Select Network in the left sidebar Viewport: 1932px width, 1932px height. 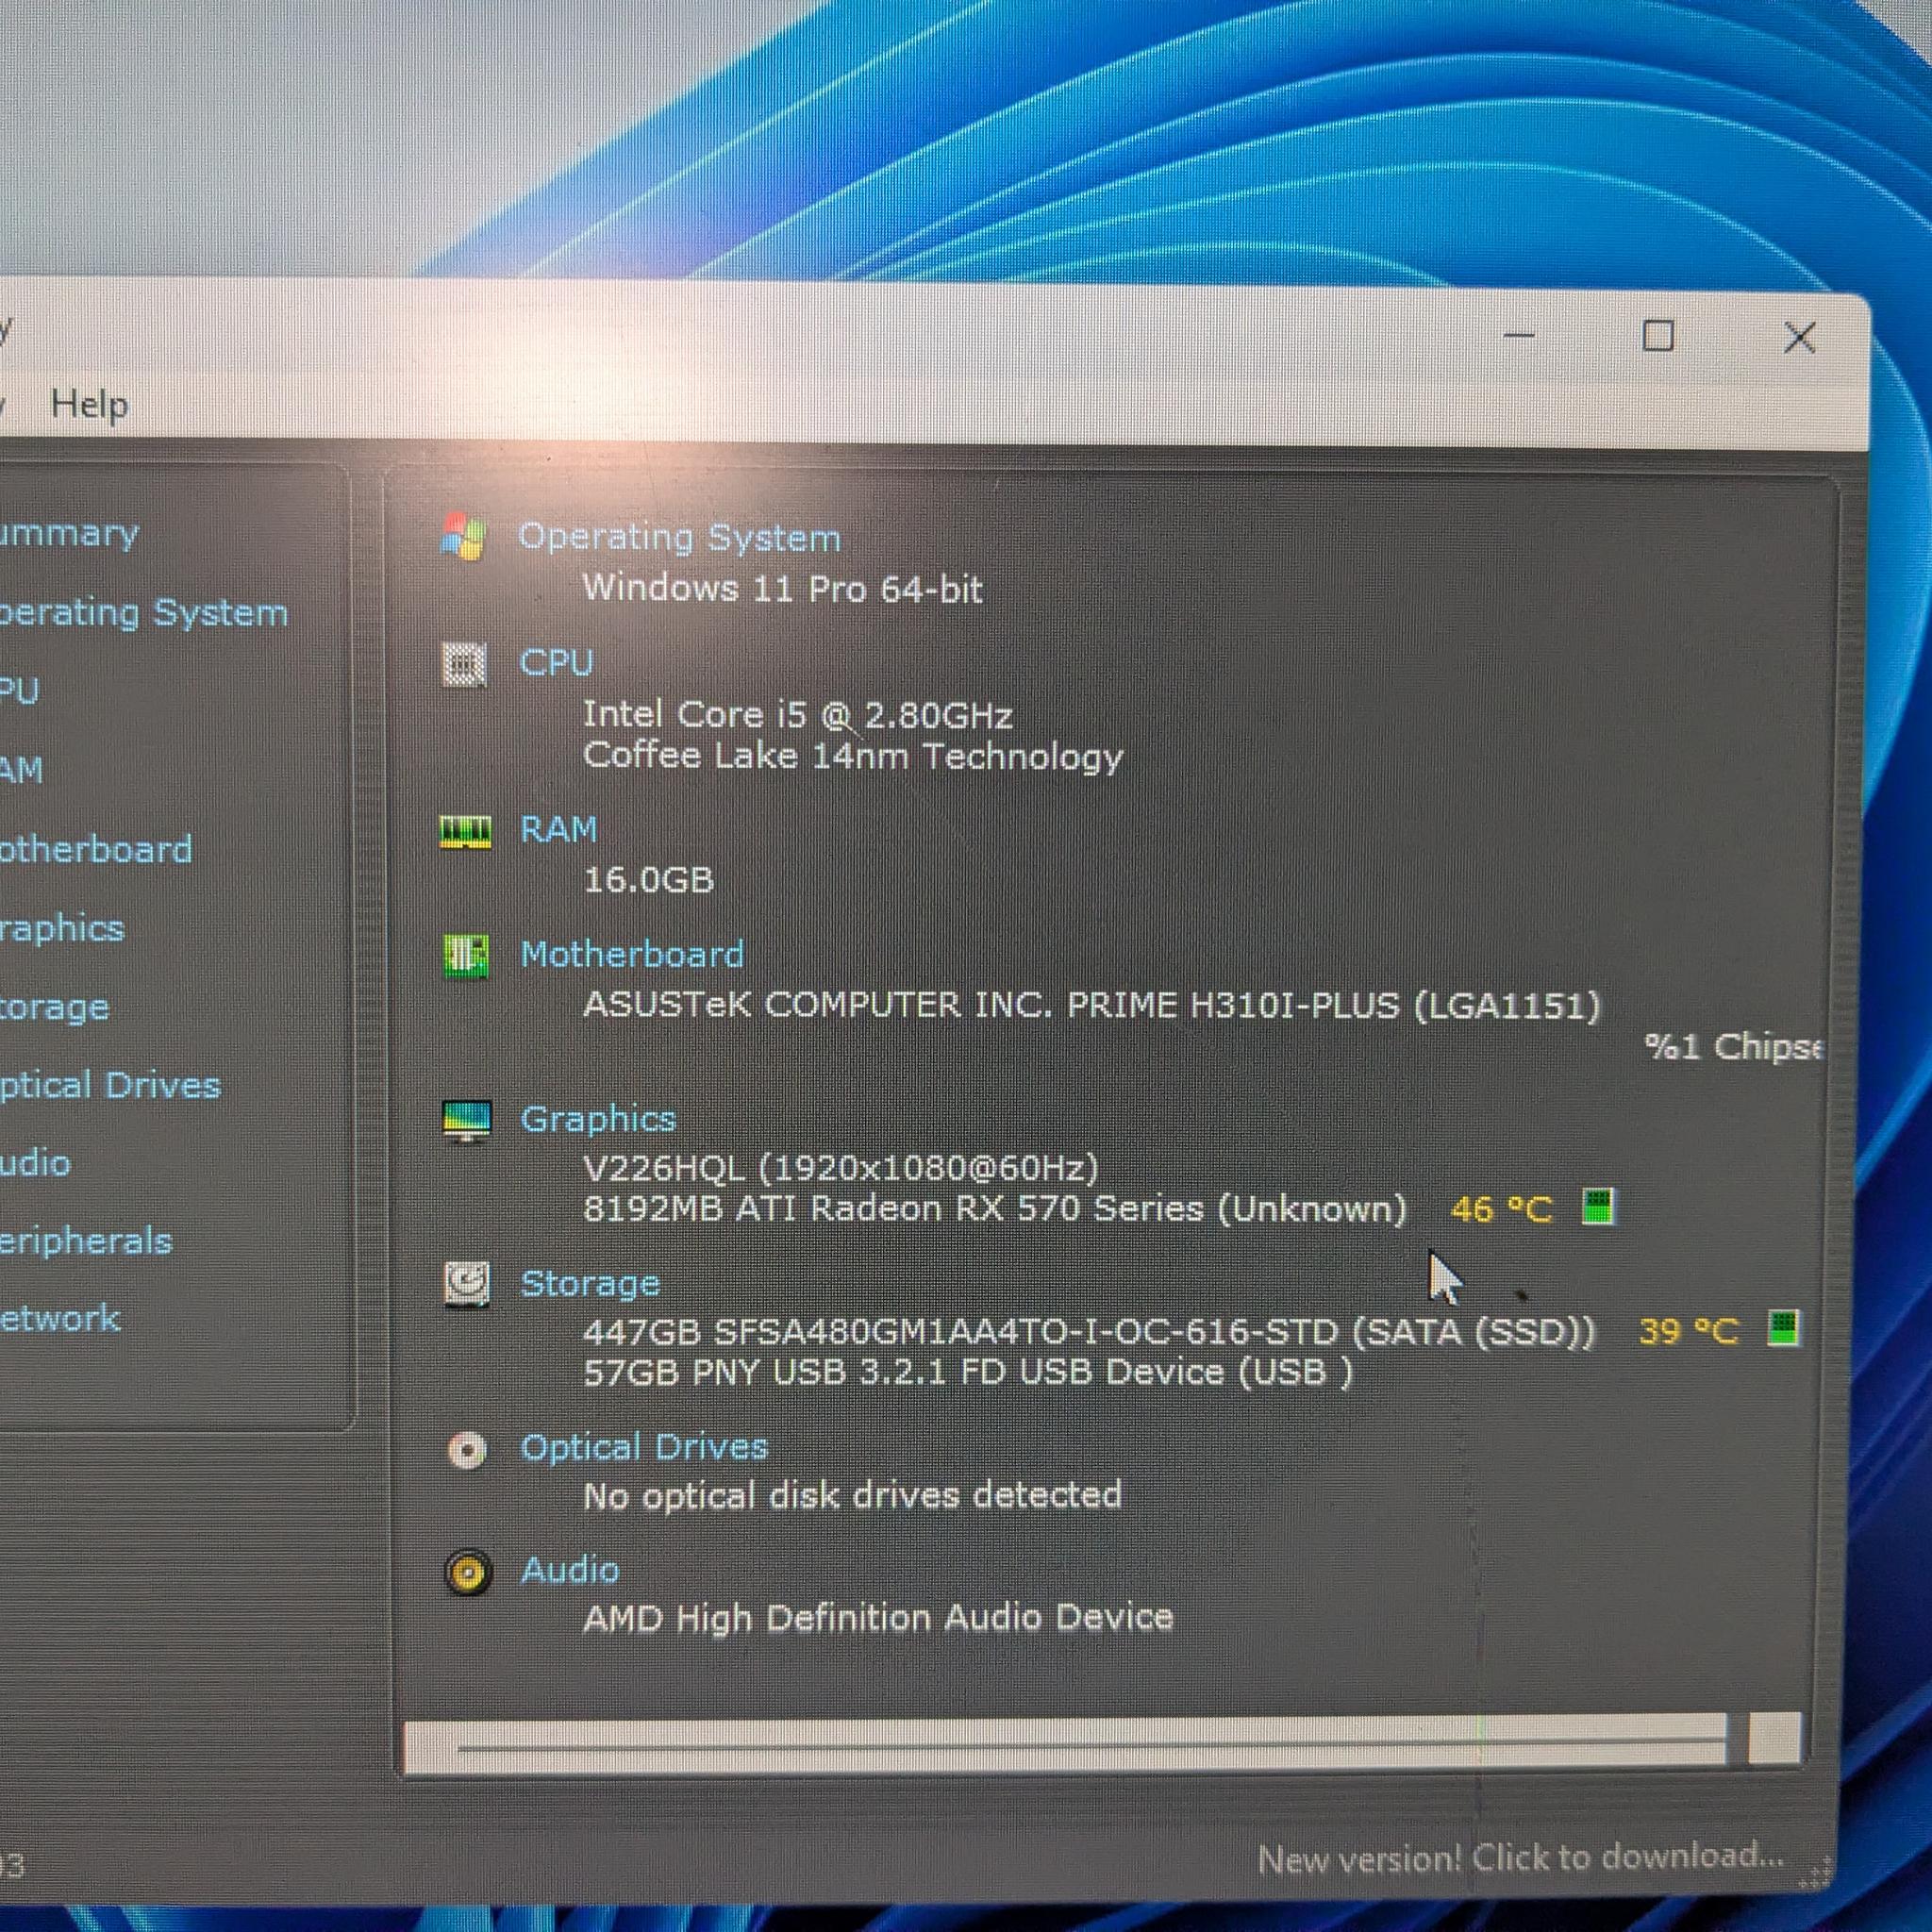tap(60, 1319)
